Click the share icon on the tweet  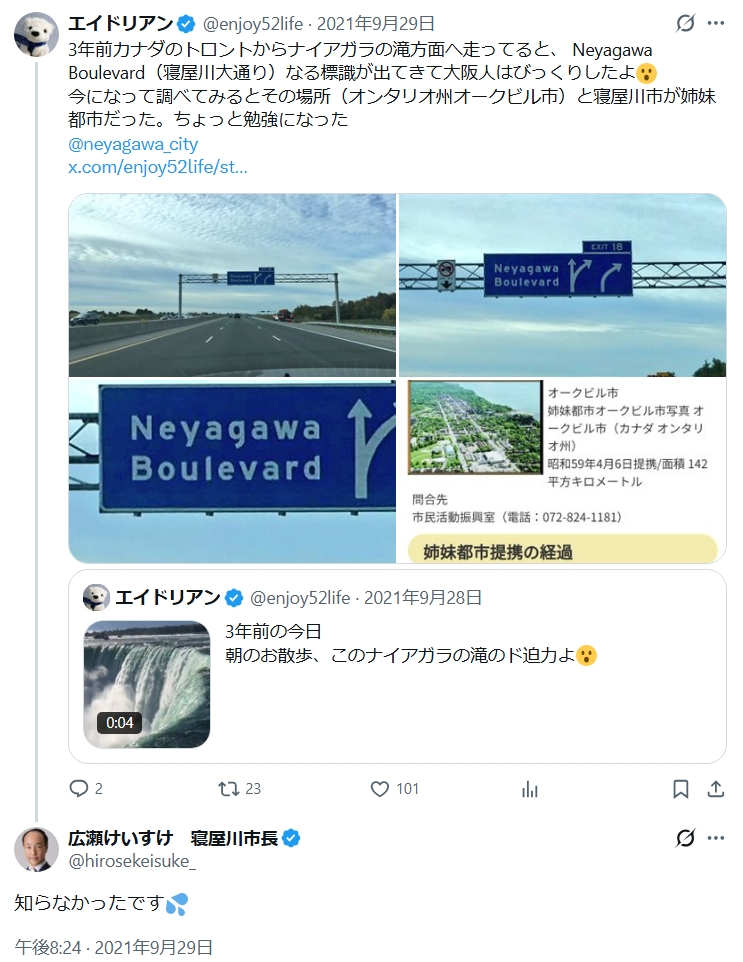click(x=715, y=789)
